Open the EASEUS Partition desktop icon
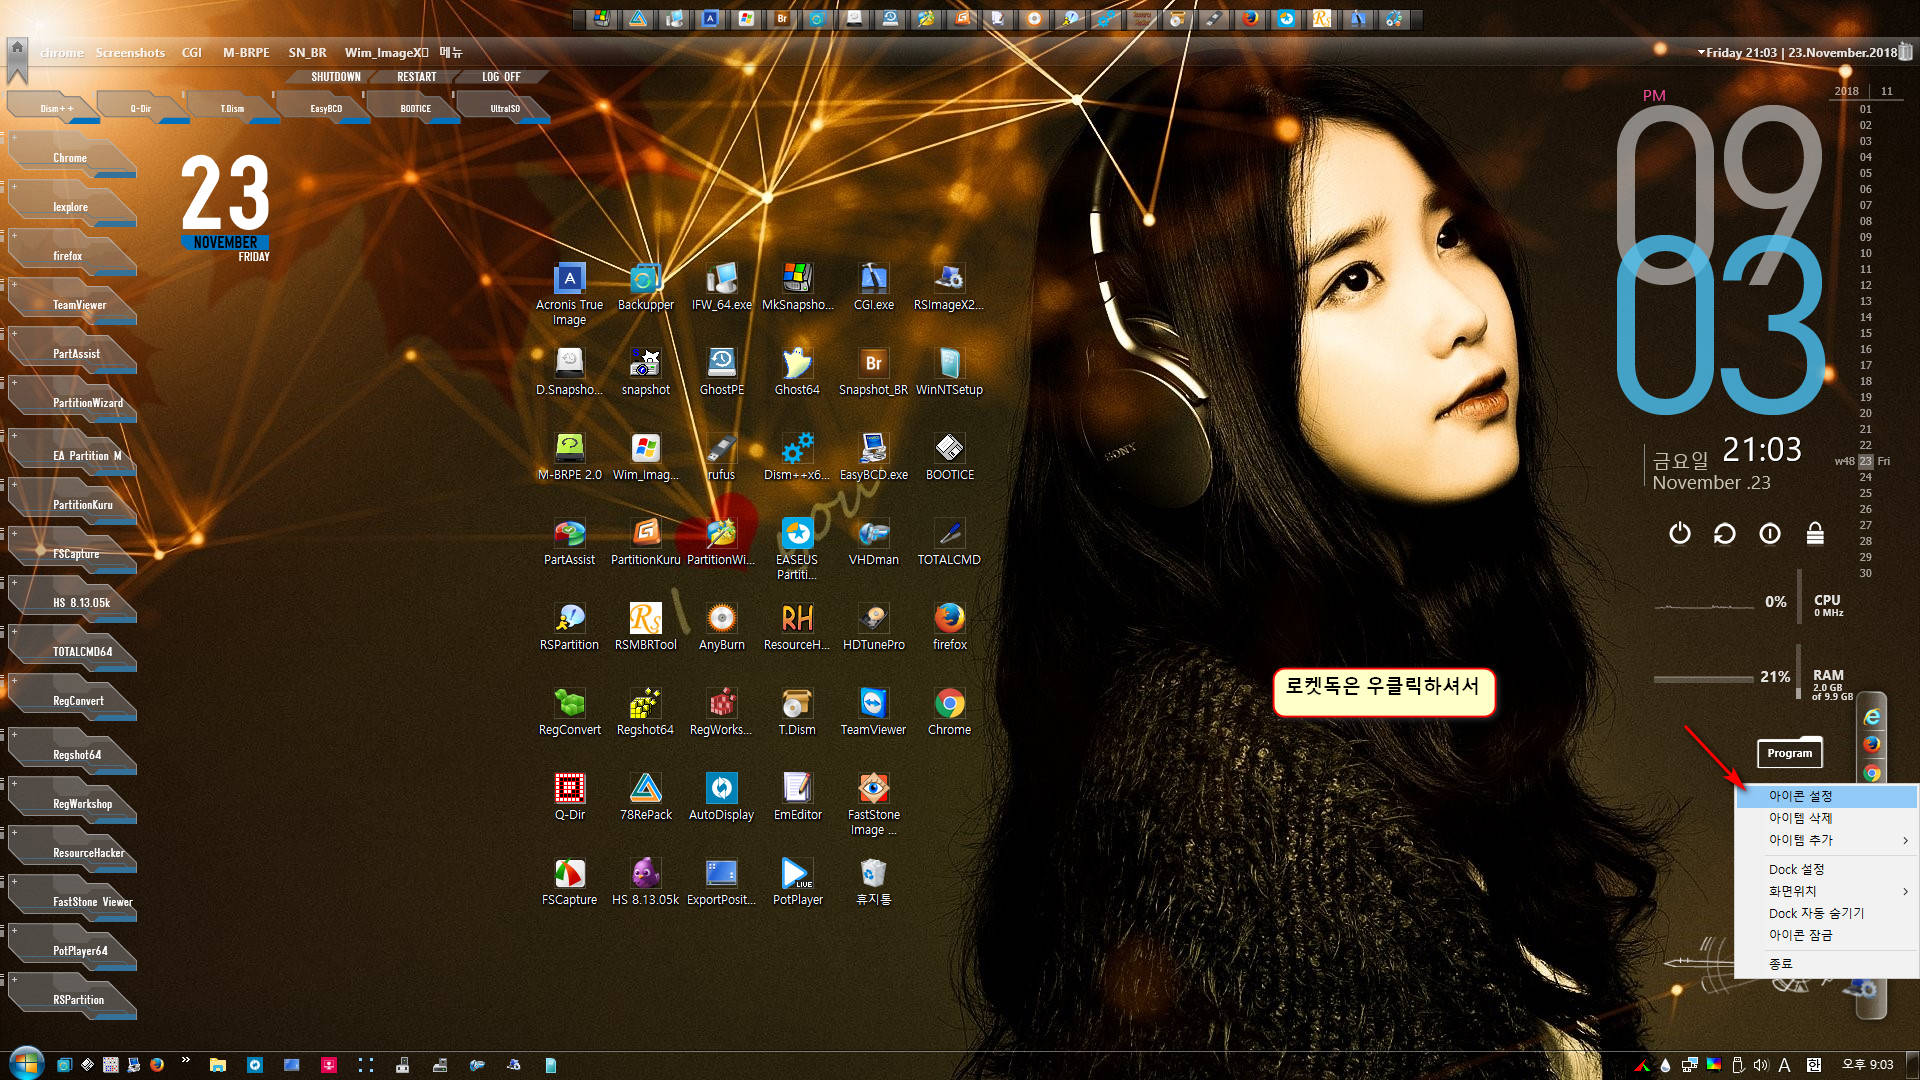Screen dimensions: 1920x1080 pos(797,548)
